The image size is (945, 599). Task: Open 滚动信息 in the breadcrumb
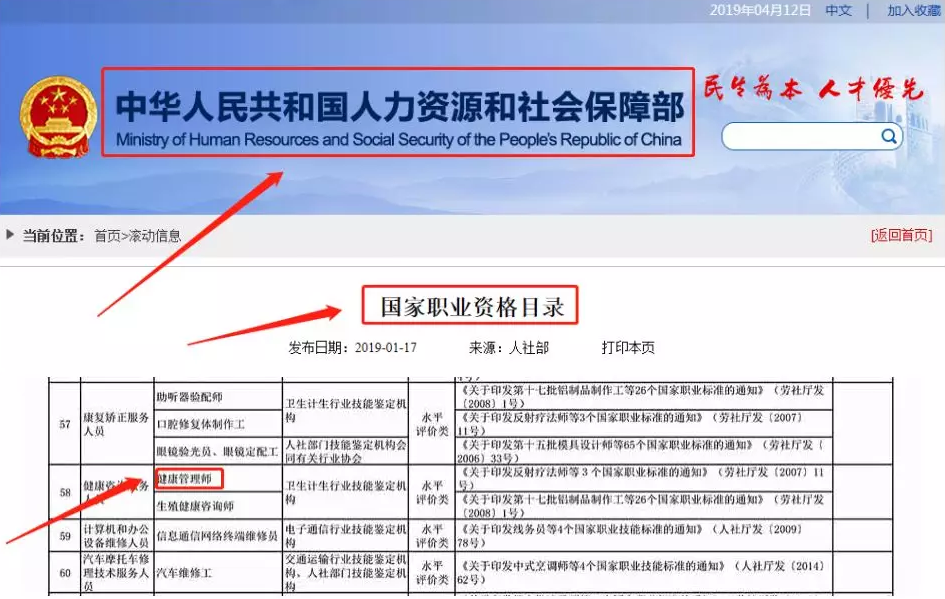click(155, 236)
